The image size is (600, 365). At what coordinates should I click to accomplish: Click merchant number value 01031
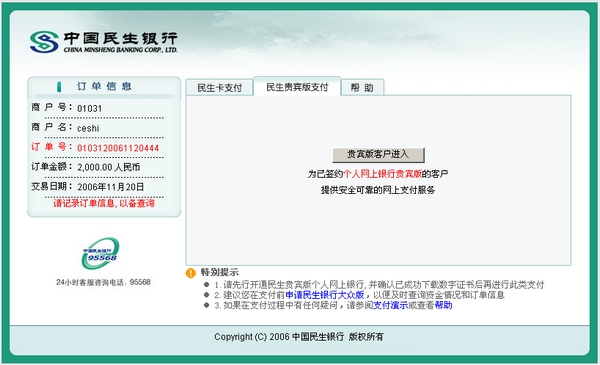point(90,109)
